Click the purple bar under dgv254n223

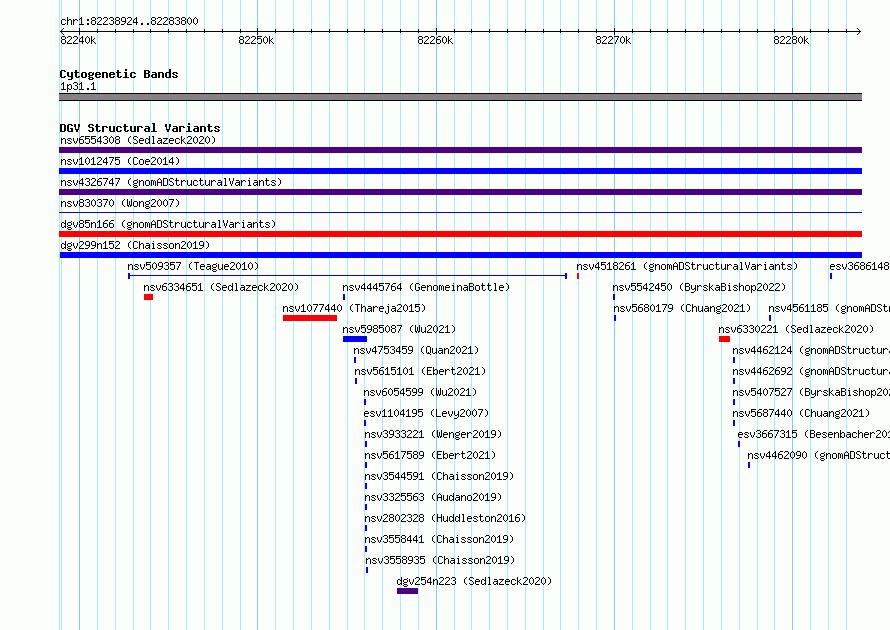tap(408, 591)
